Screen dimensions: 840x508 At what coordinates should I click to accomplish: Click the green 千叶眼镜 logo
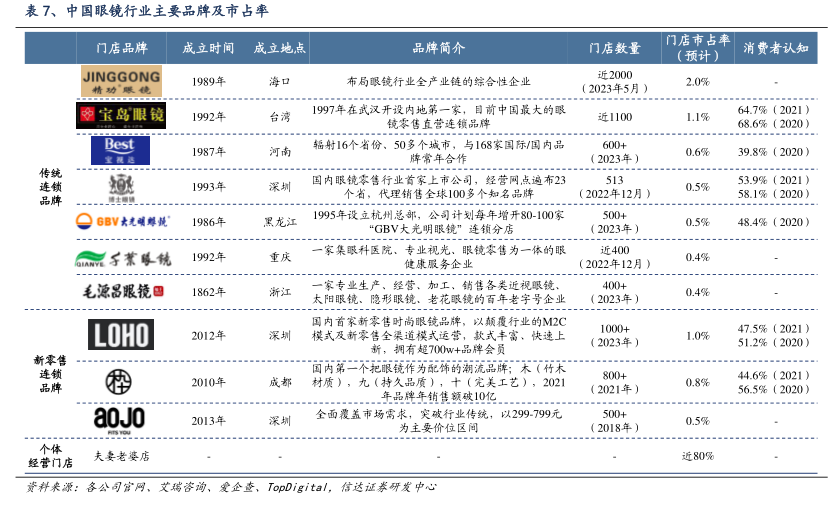click(x=121, y=258)
